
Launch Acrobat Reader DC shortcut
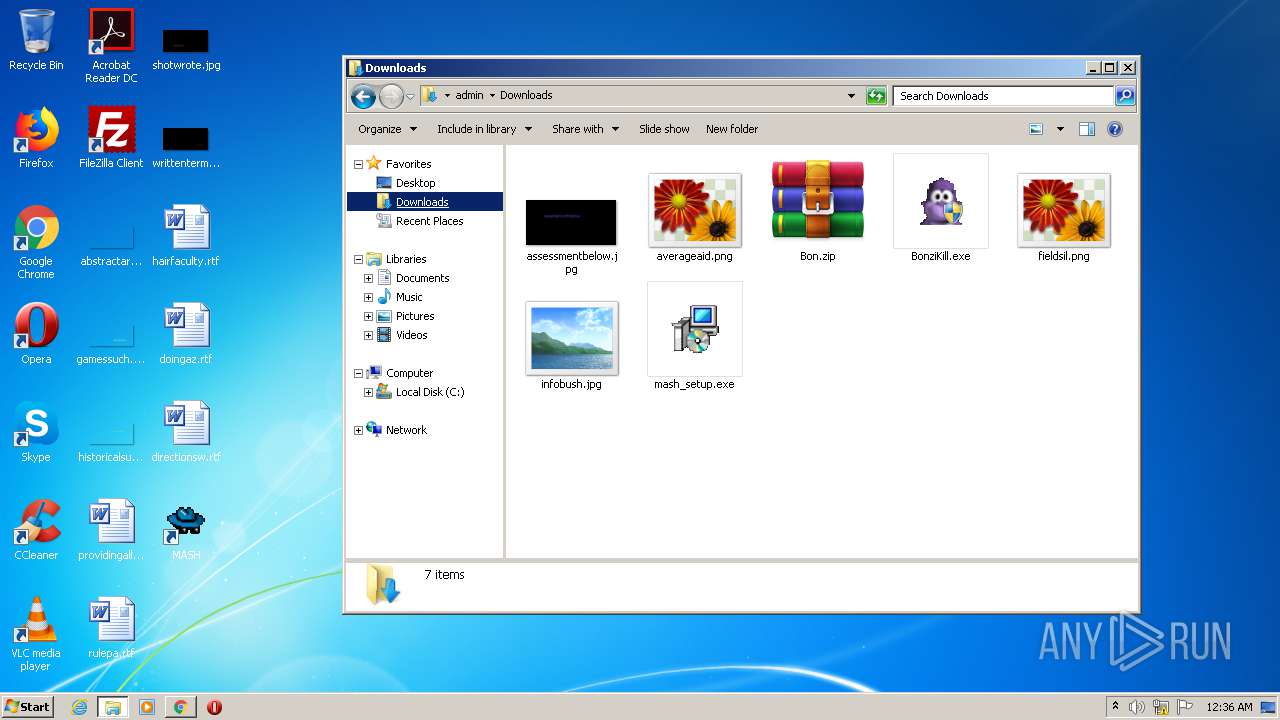pyautogui.click(x=111, y=46)
